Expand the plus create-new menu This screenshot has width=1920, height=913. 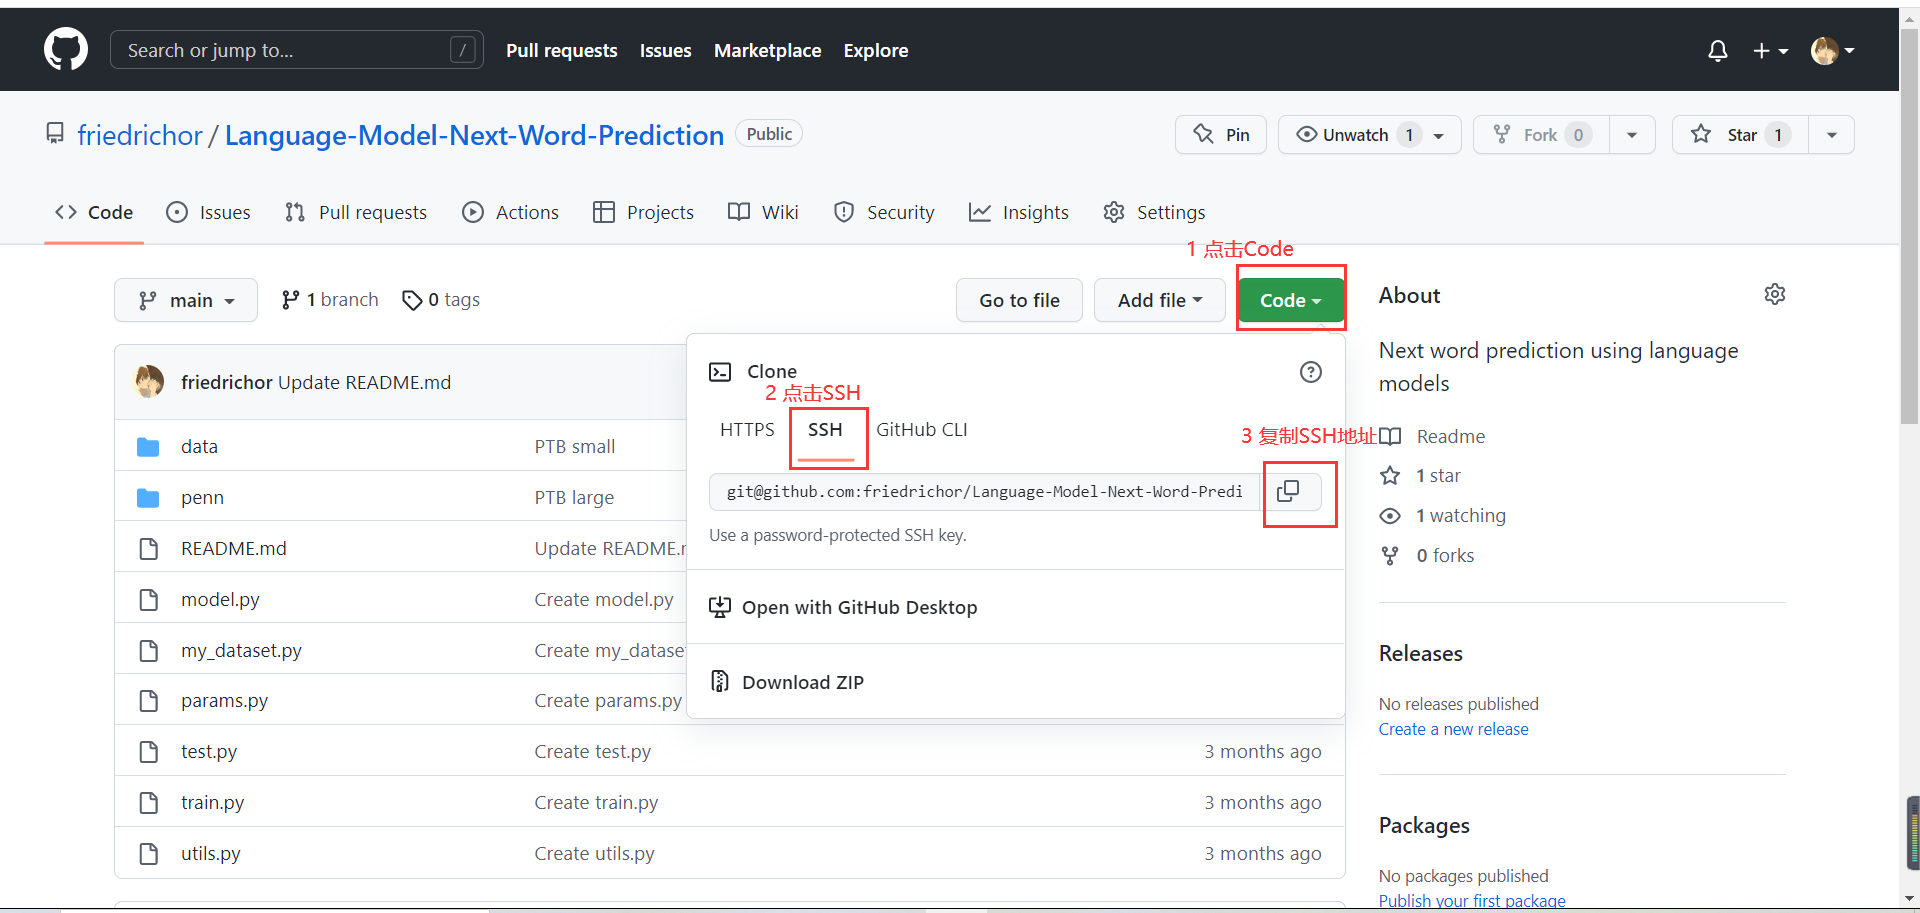[1770, 50]
